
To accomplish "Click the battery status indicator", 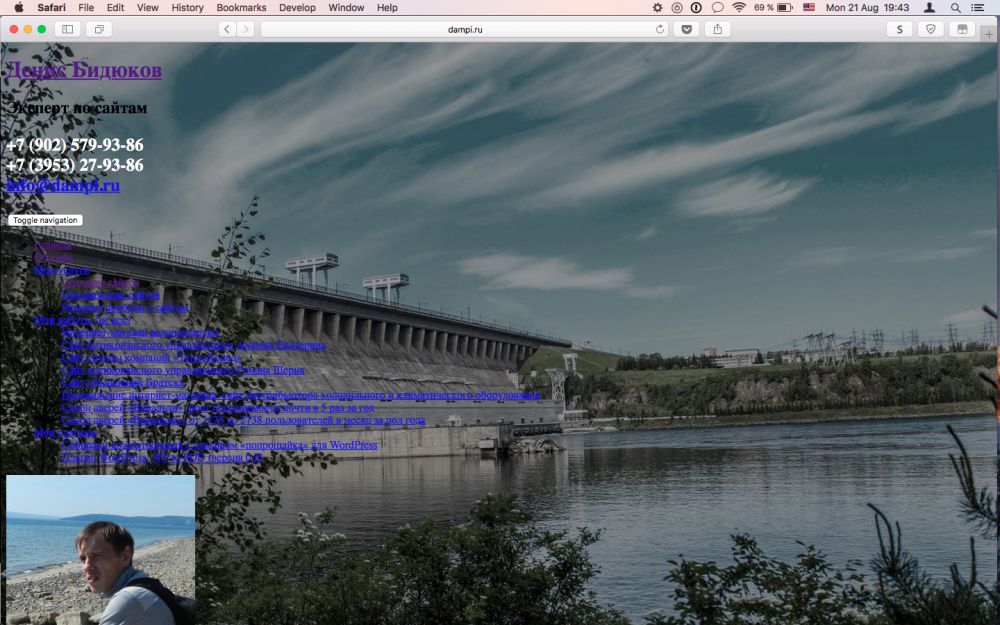I will (773, 8).
